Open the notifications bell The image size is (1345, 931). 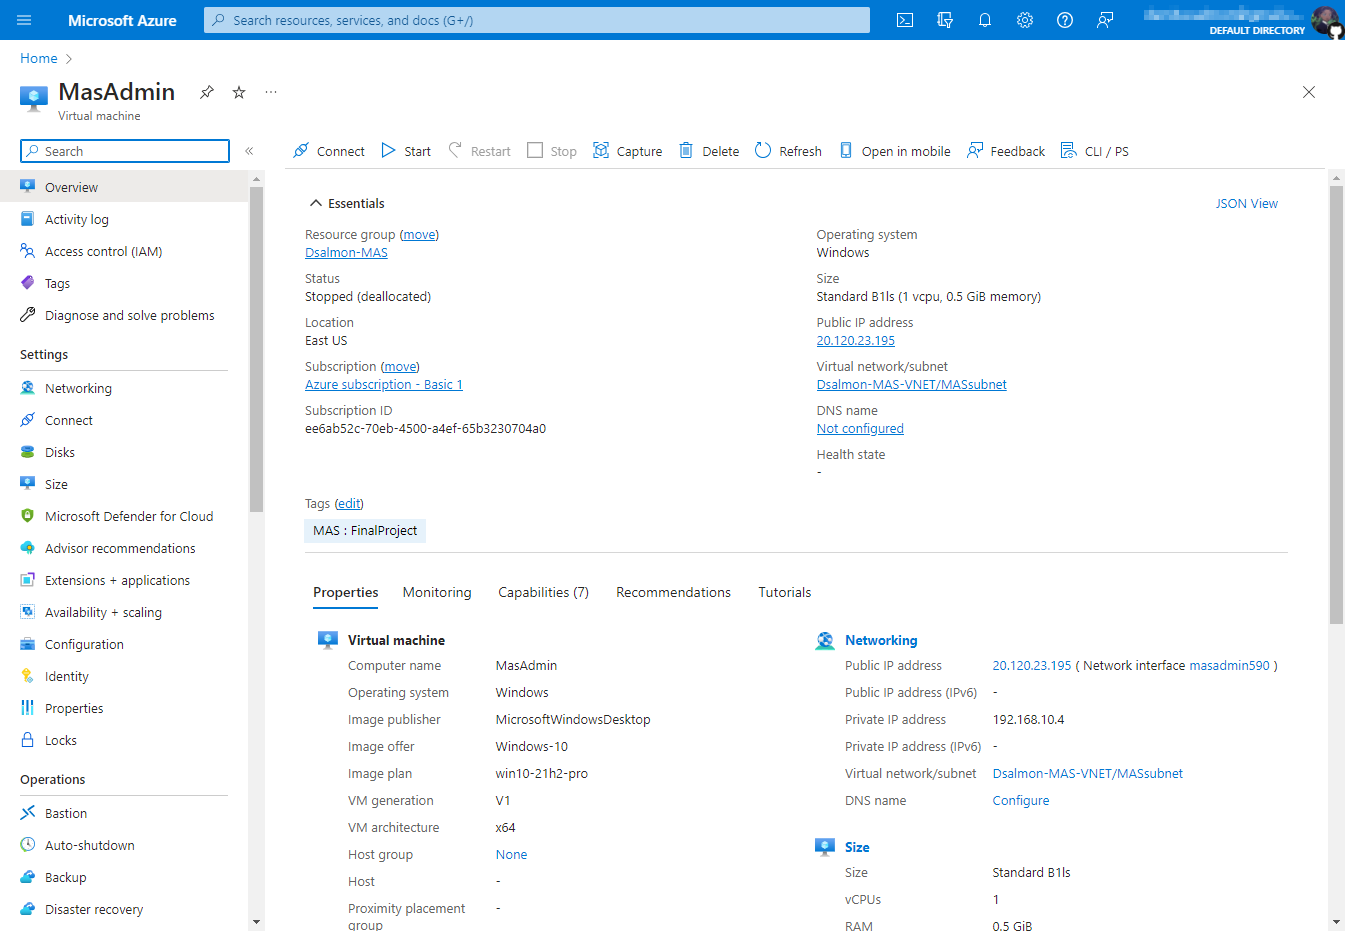(x=985, y=20)
